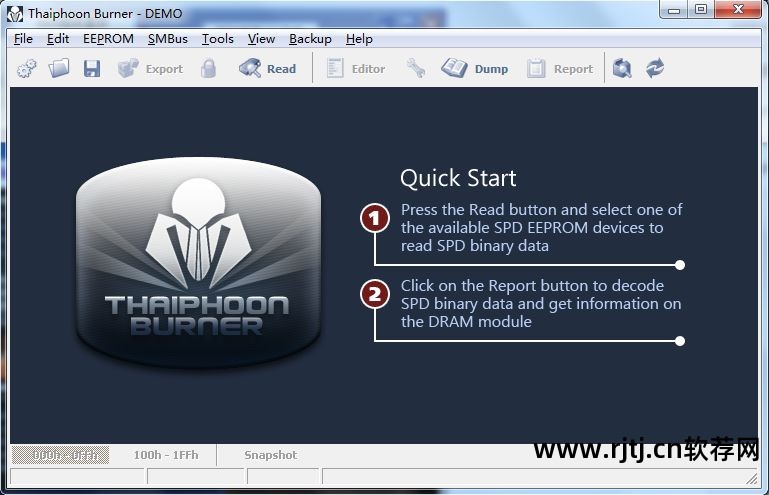The height and width of the screenshot is (495, 769).
Task: Open the View menu
Action: coord(261,39)
